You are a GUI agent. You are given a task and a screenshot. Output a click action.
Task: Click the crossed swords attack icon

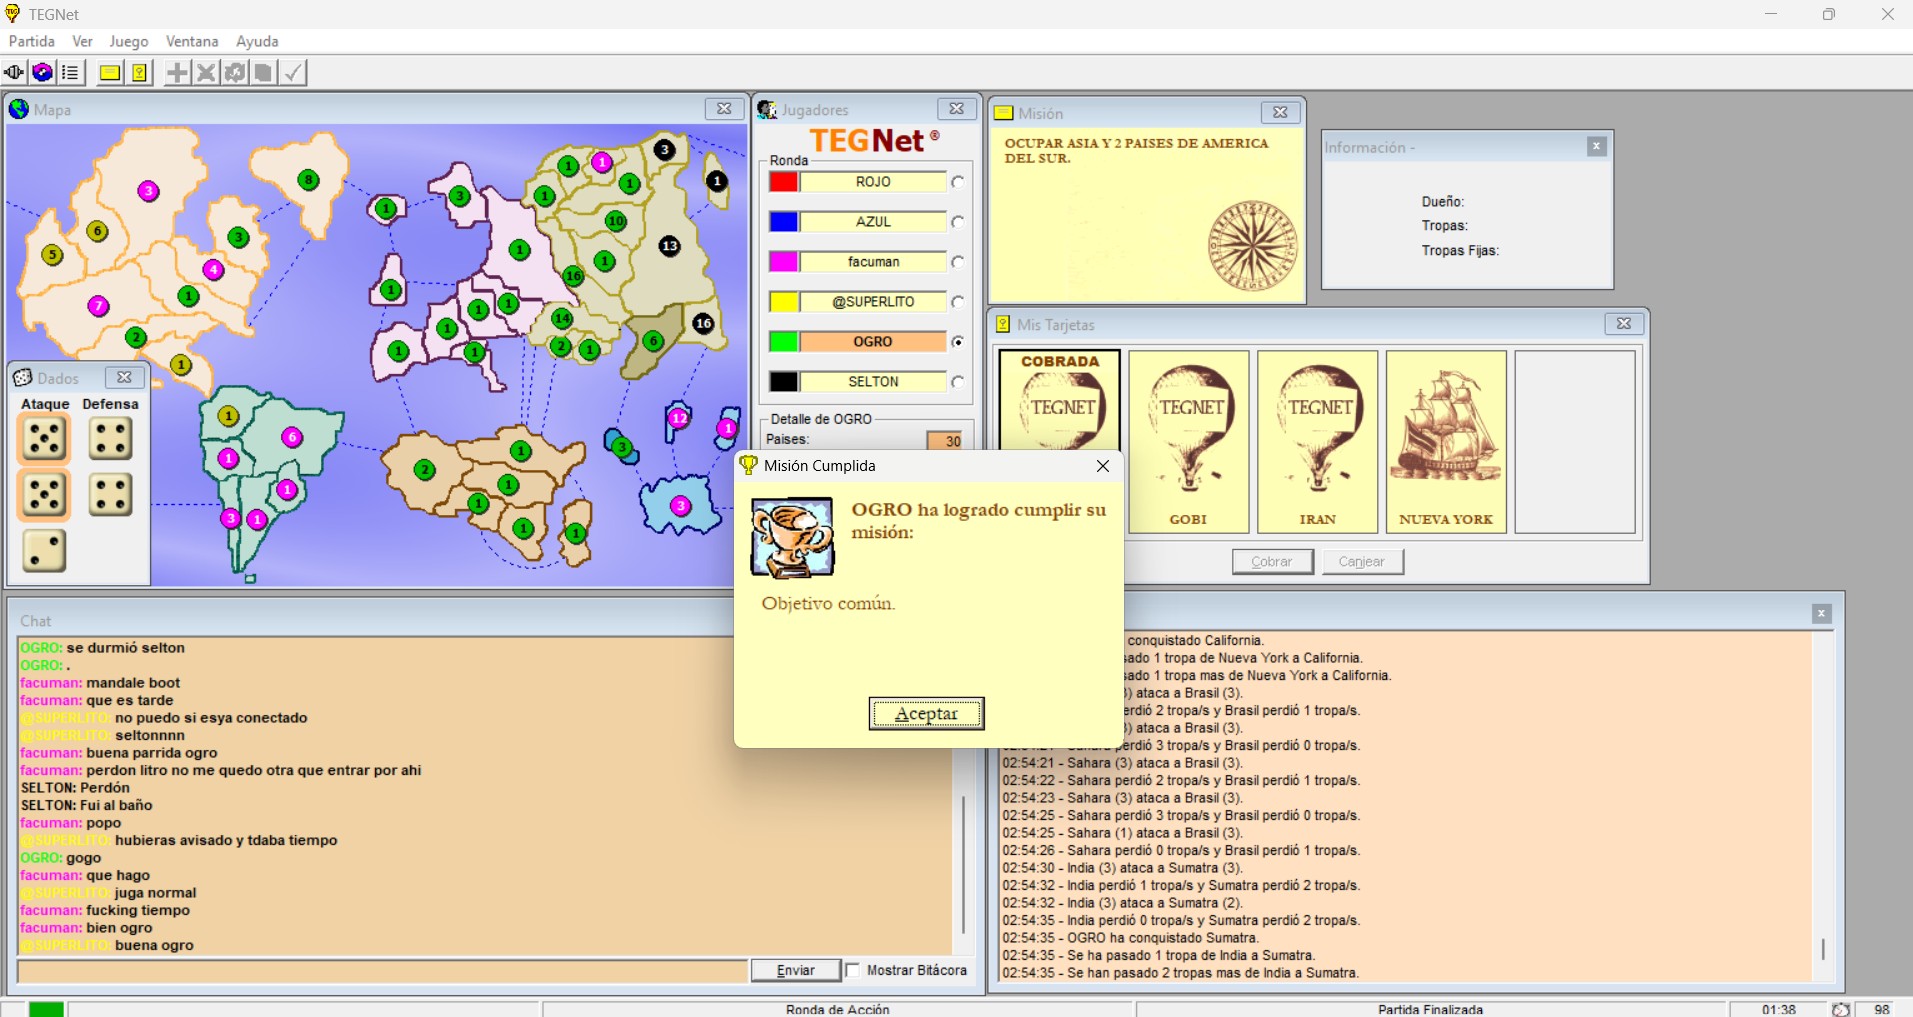tap(206, 73)
